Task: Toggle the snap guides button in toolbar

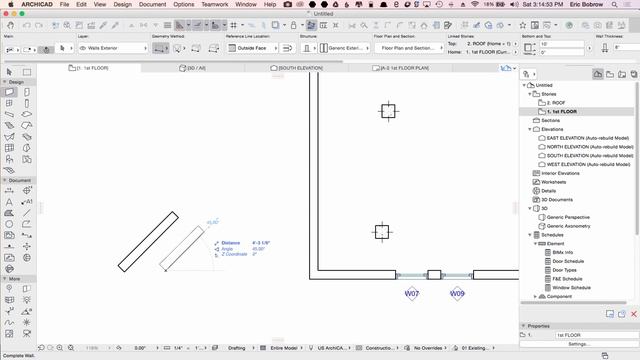Action: (x=198, y=25)
